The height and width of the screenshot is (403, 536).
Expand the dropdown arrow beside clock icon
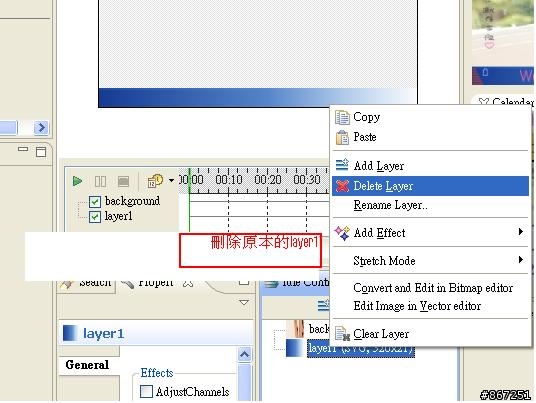click(171, 180)
